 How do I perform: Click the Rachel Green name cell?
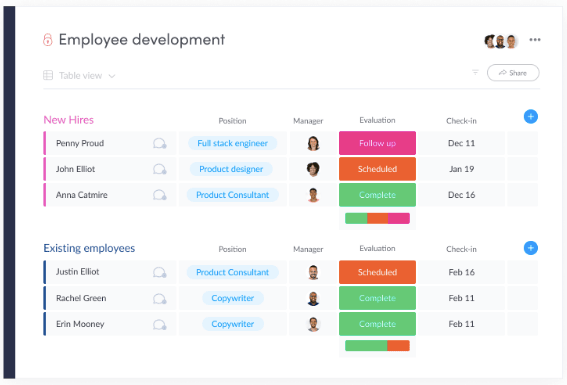coord(110,298)
